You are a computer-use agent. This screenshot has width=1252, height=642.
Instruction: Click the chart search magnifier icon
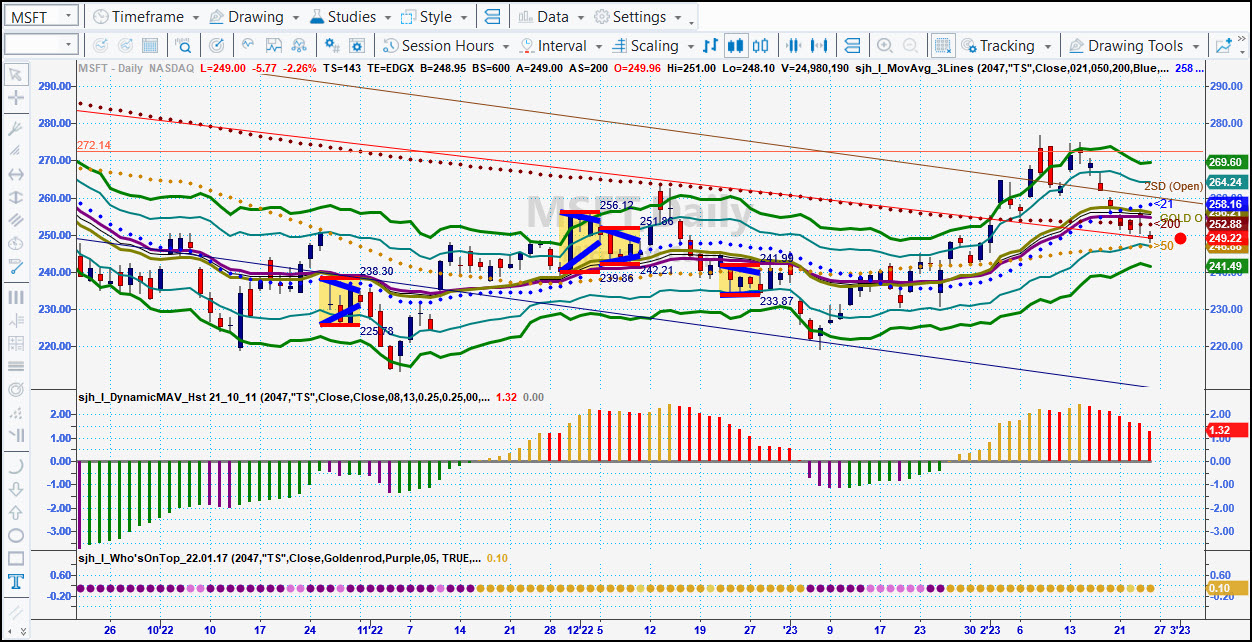pyautogui.click(x=184, y=46)
